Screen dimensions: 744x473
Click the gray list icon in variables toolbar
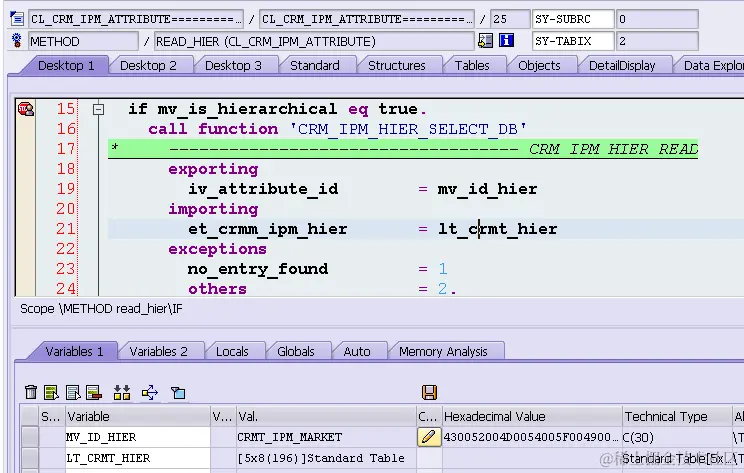(73, 392)
